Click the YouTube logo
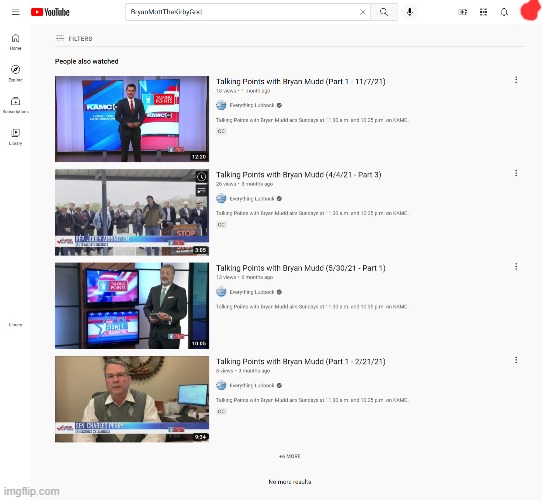Viewport: 542px width, 500px height. (50, 12)
